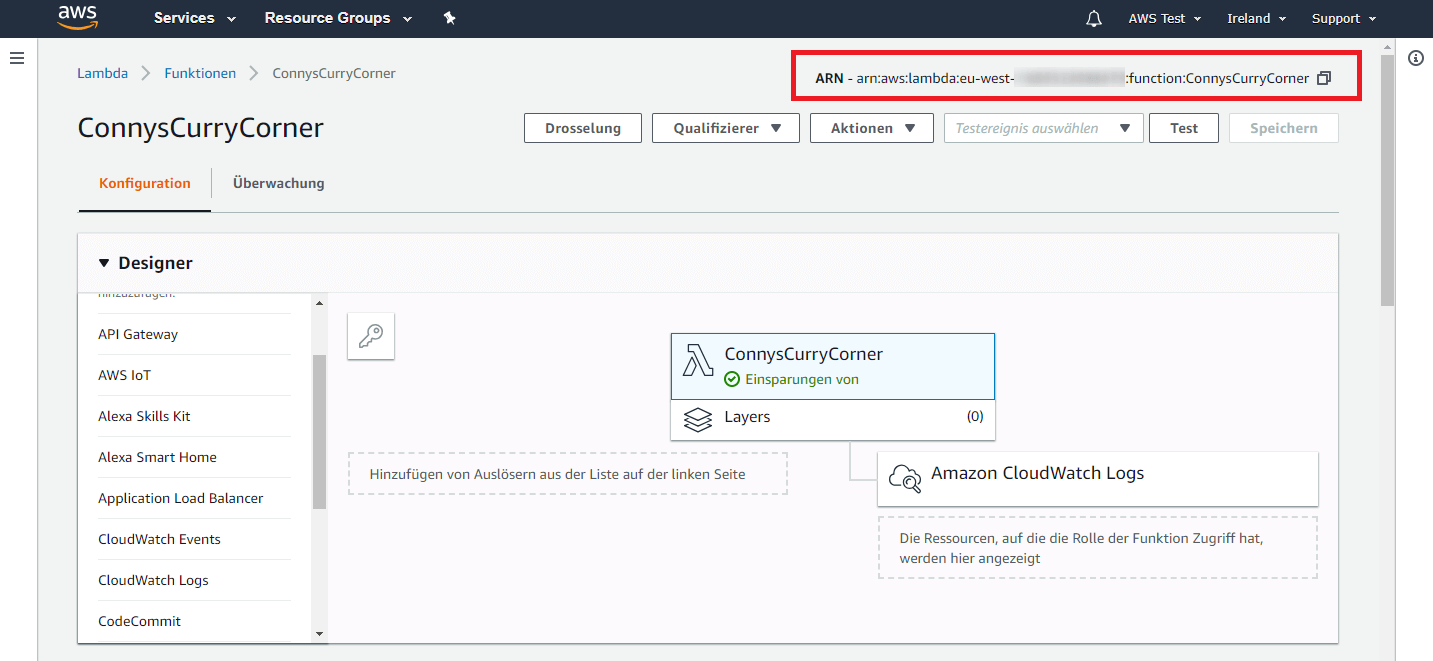Open the Qualifizierer dropdown
The image size is (1433, 661).
pos(725,128)
